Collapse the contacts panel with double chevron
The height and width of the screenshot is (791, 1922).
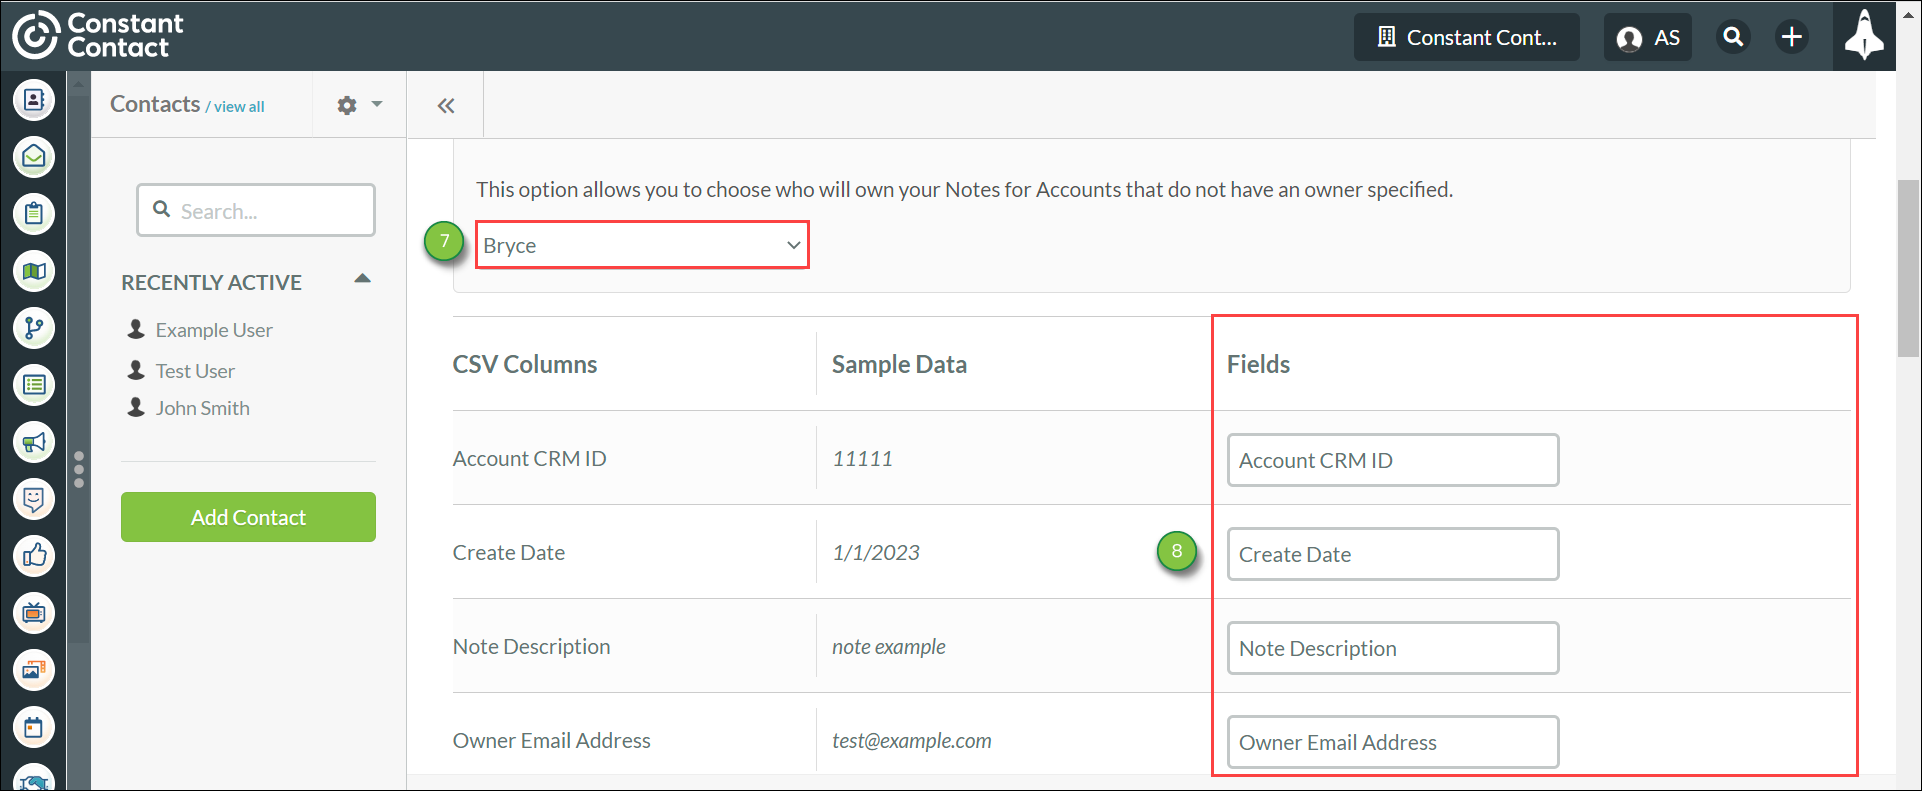(446, 106)
